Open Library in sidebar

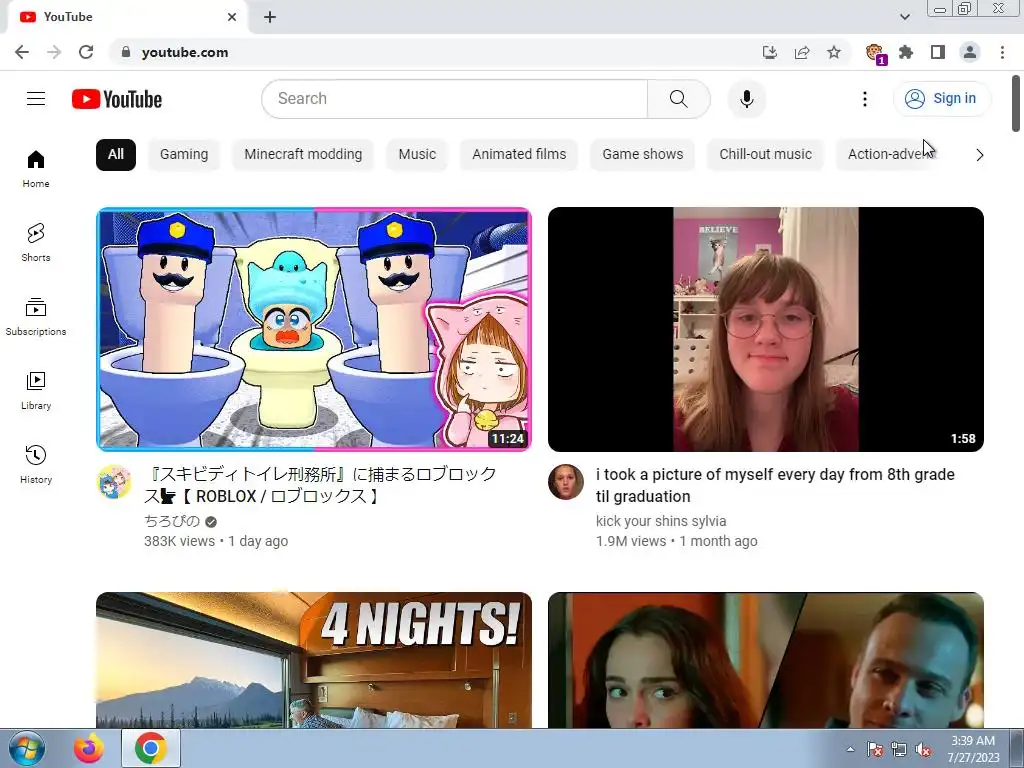[x=36, y=391]
